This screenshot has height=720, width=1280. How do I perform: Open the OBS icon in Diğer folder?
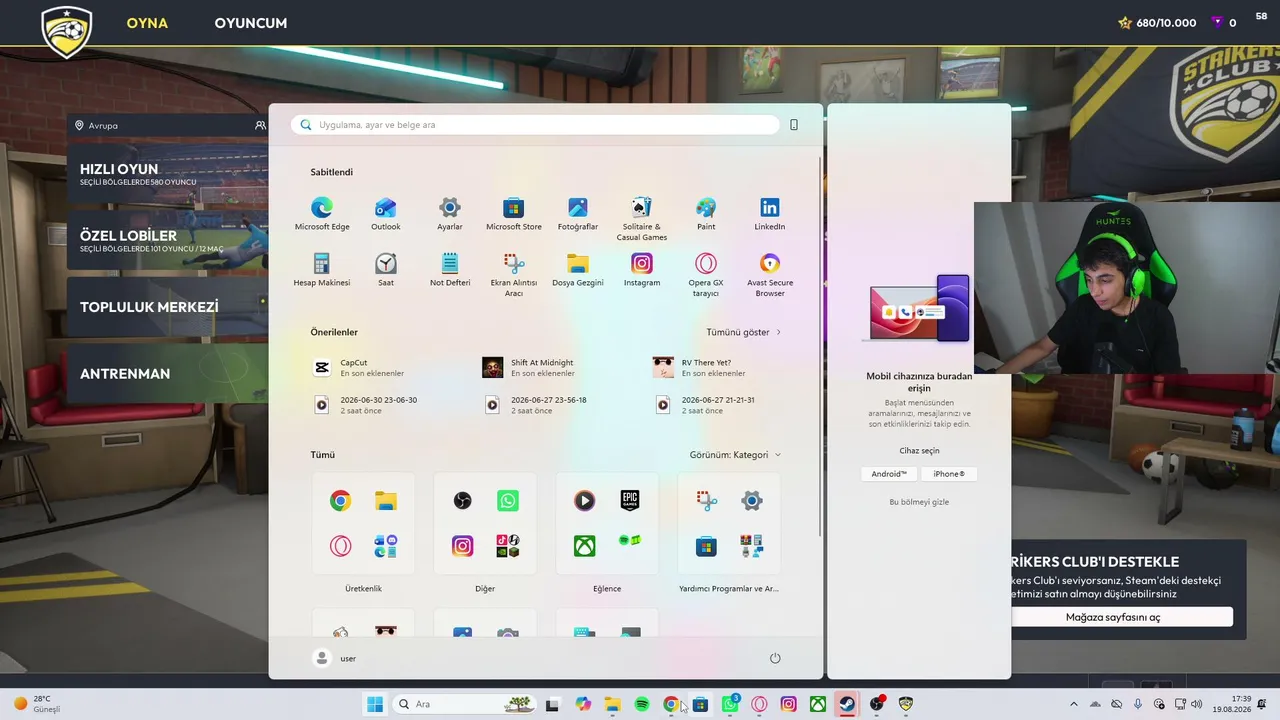click(x=462, y=501)
